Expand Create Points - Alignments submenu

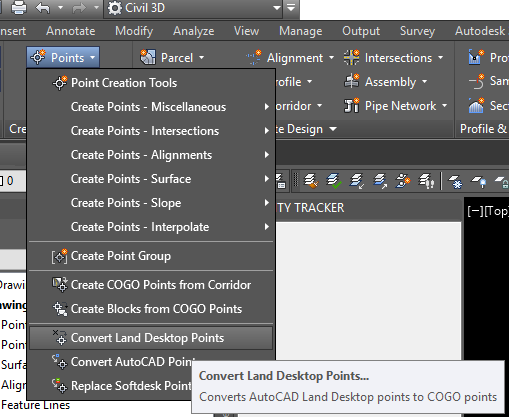click(x=151, y=155)
